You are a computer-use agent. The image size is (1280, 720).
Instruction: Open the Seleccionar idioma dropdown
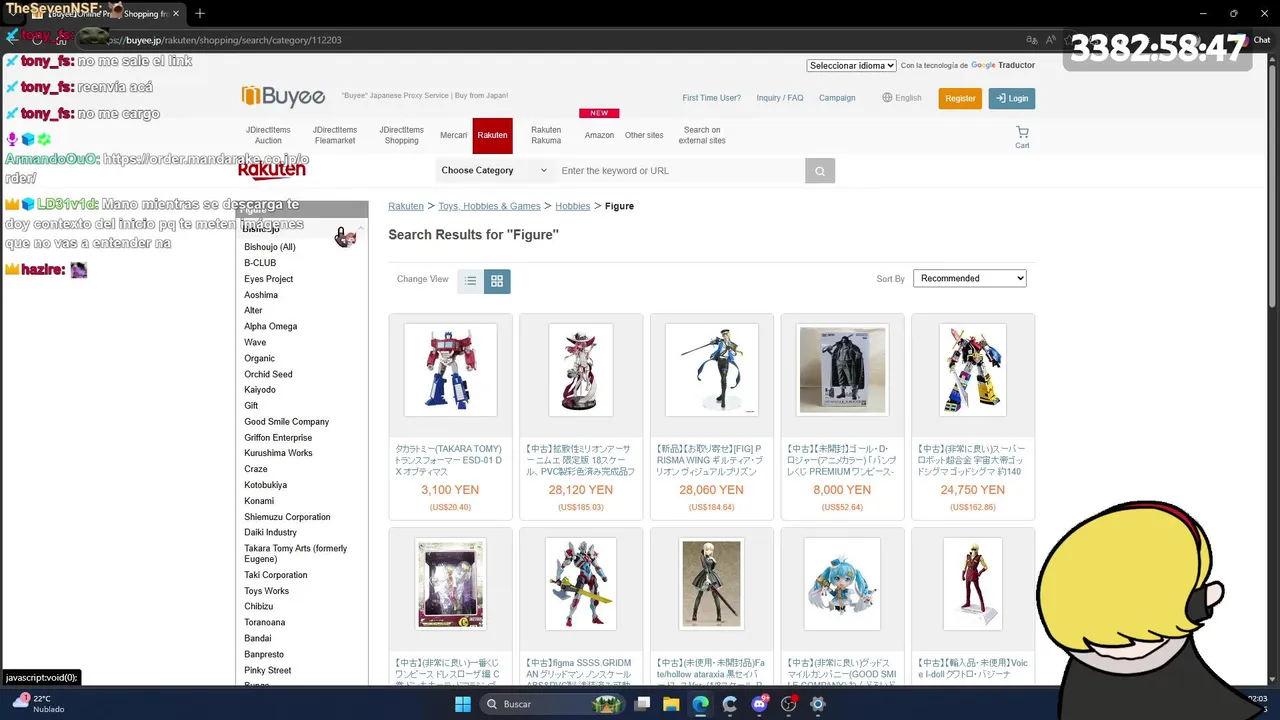point(851,65)
